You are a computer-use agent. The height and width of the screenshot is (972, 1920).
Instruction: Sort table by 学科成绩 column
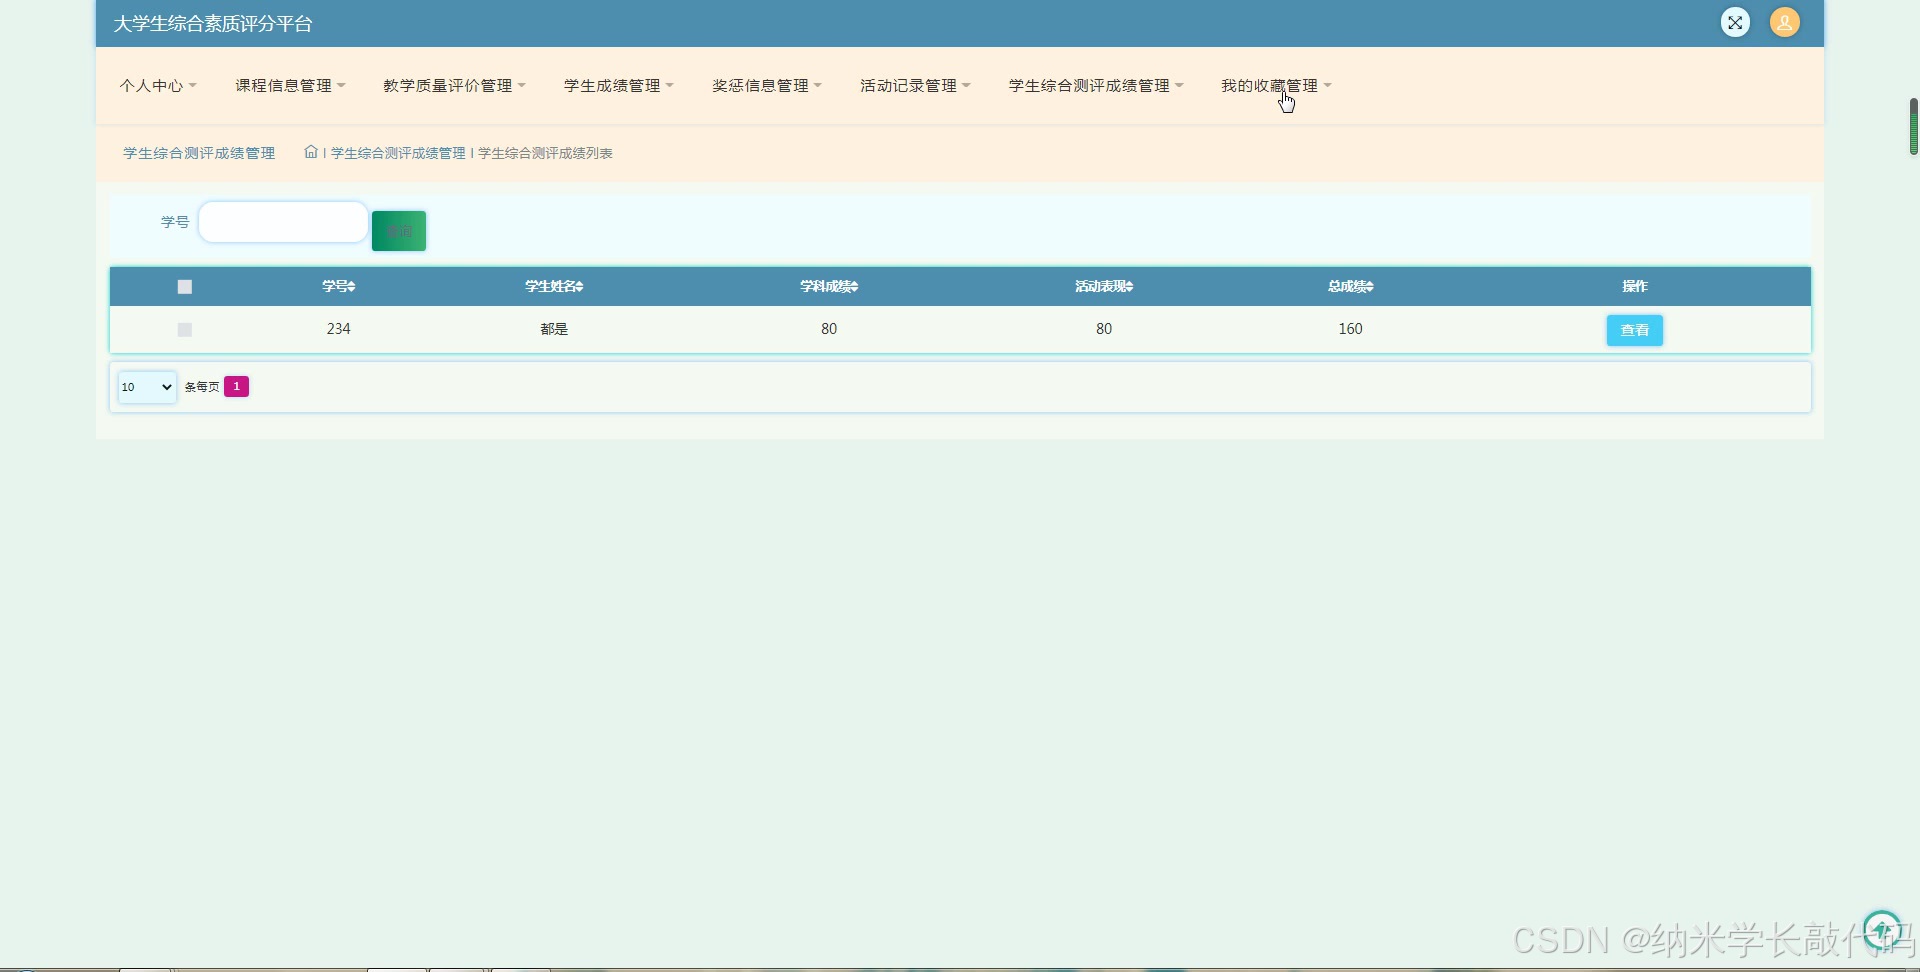[829, 286]
